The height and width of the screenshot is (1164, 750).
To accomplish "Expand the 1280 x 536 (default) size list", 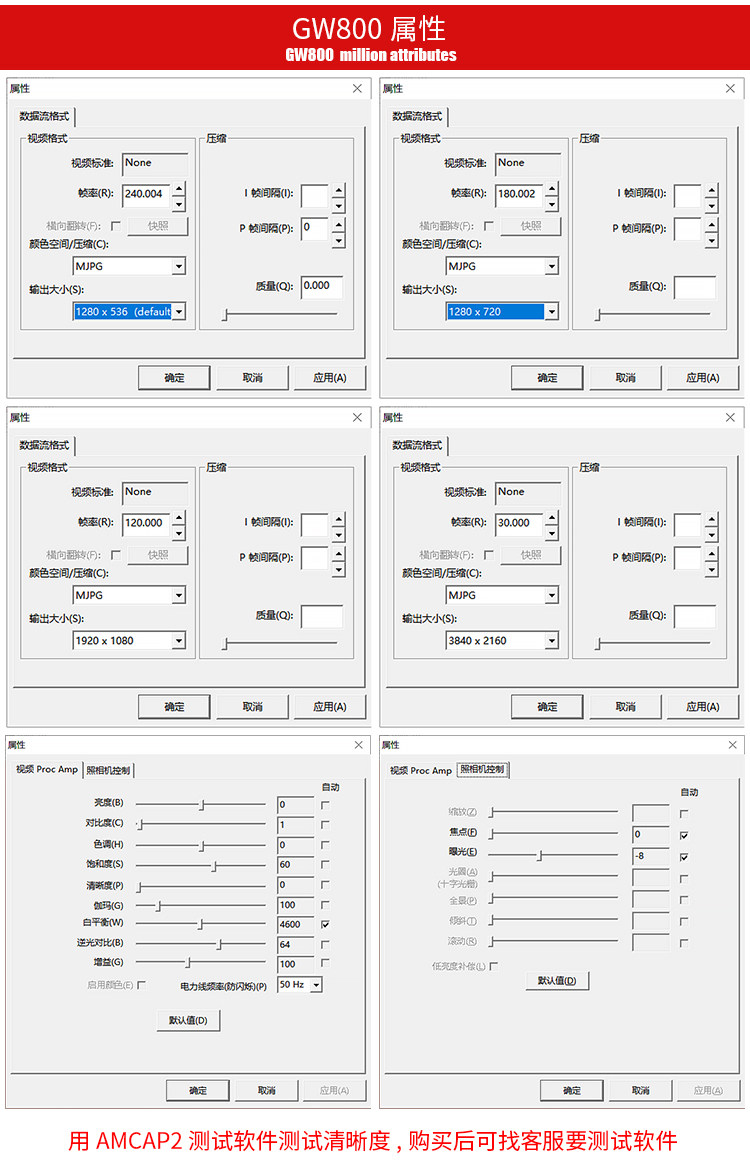I will click(179, 312).
